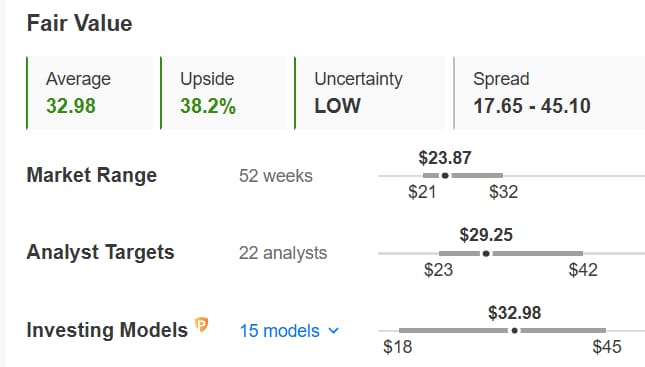The height and width of the screenshot is (367, 645).
Task: Click the $23.87 market price label
Action: point(445,158)
